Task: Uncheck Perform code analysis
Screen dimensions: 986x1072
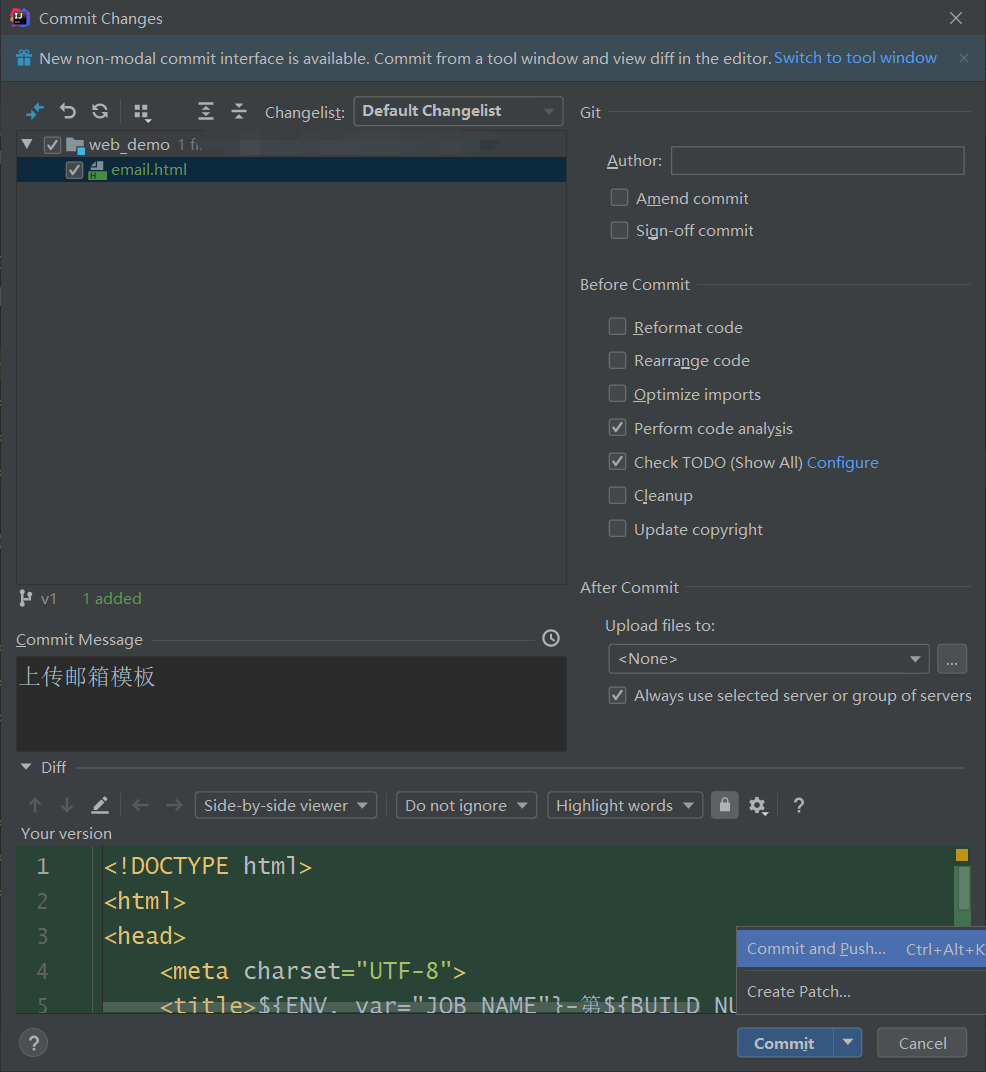Action: tap(617, 427)
